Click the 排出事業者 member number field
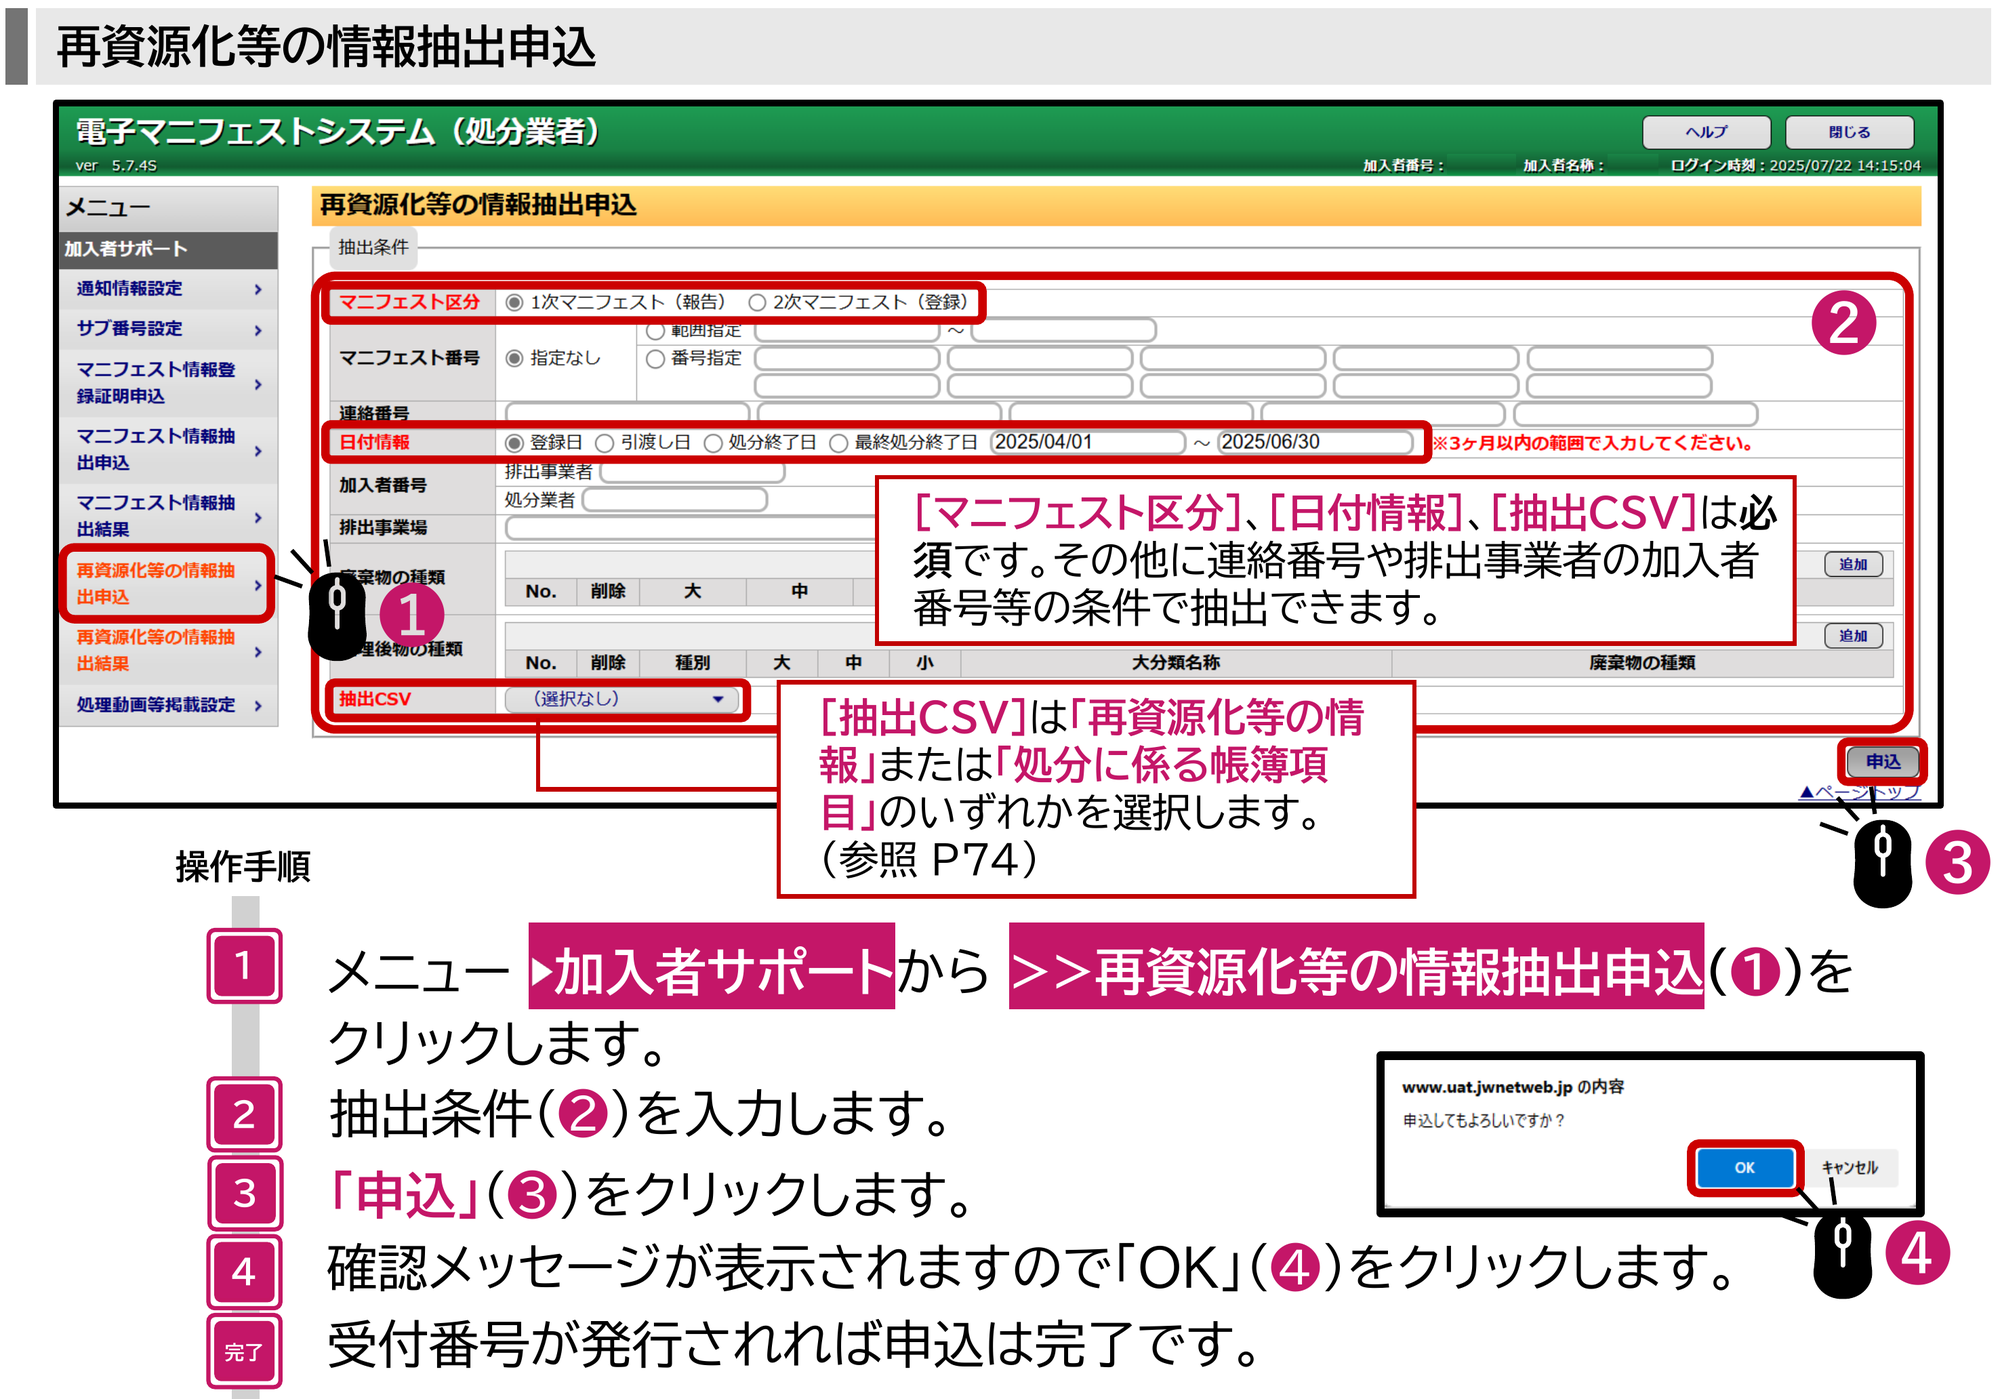Viewport: 2000px width, 1399px height. pyautogui.click(x=692, y=472)
